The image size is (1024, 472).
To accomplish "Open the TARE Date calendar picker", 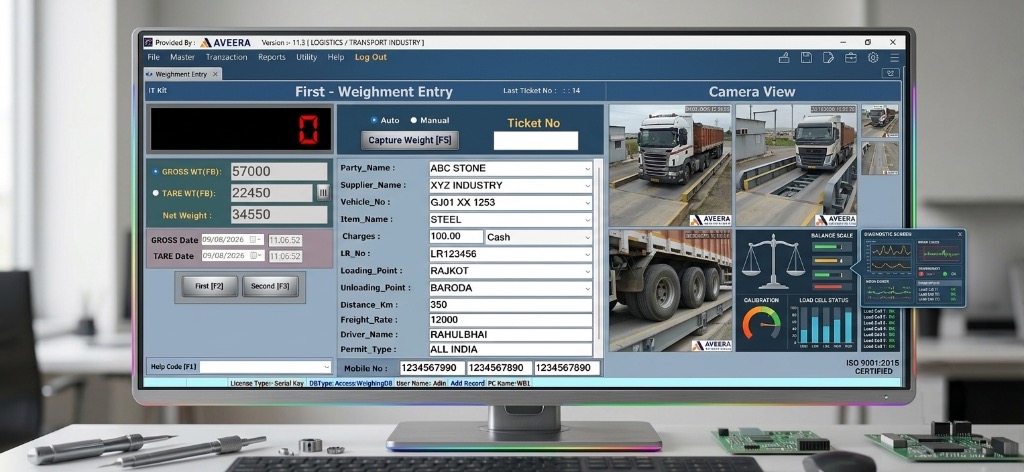I will (253, 256).
